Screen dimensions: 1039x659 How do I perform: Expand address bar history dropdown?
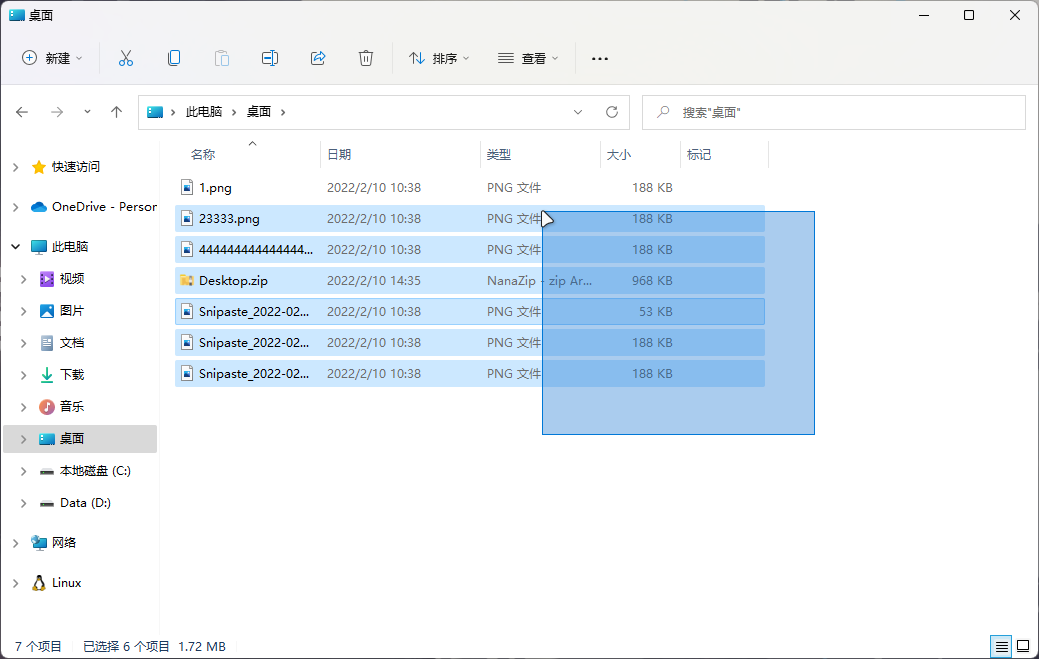tap(578, 112)
